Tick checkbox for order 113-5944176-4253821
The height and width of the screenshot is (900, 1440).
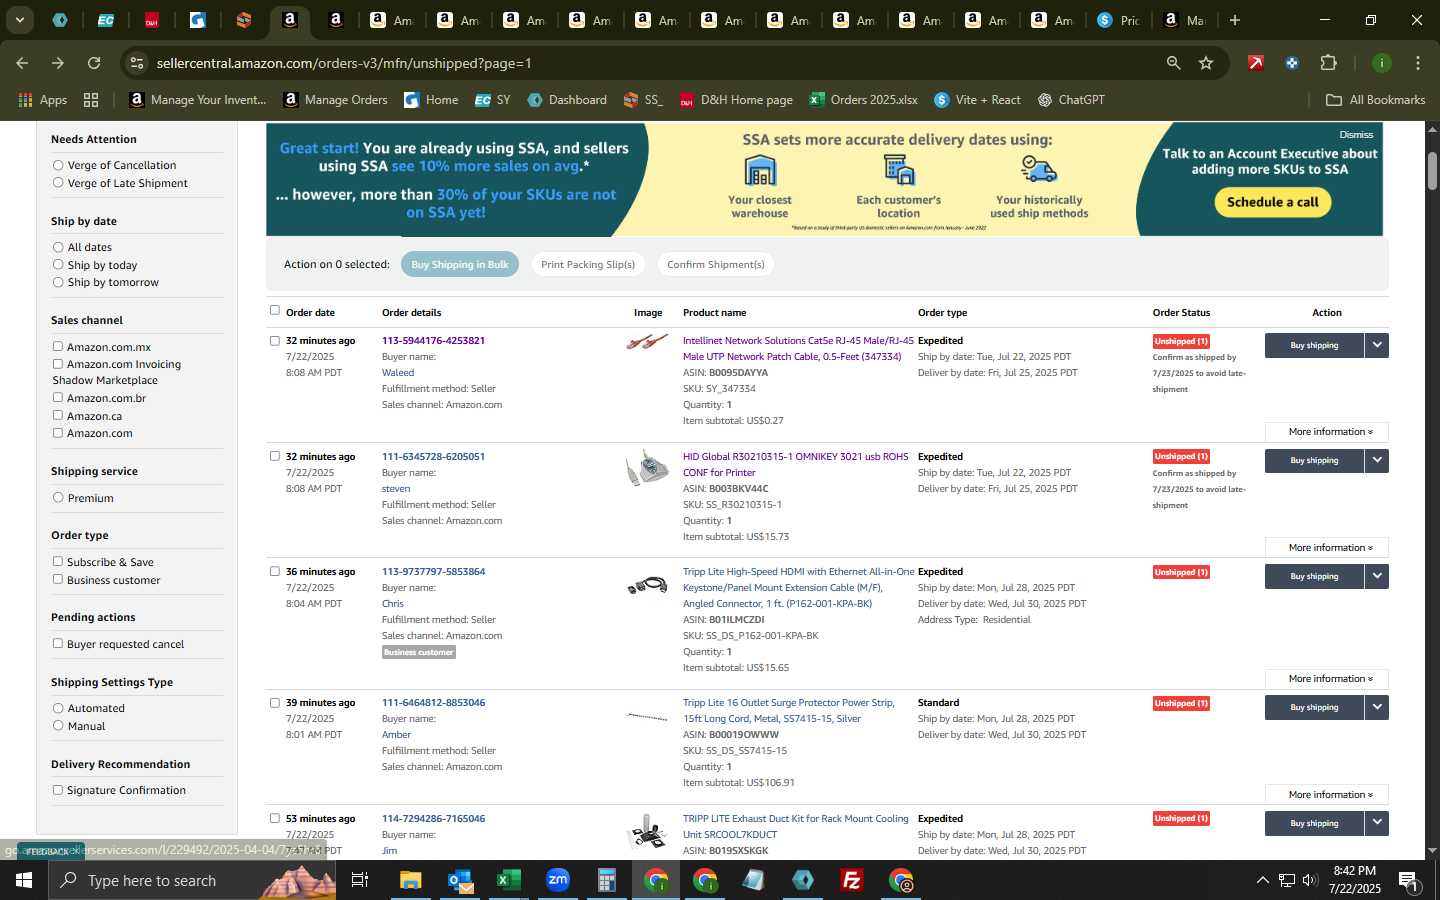pos(275,341)
